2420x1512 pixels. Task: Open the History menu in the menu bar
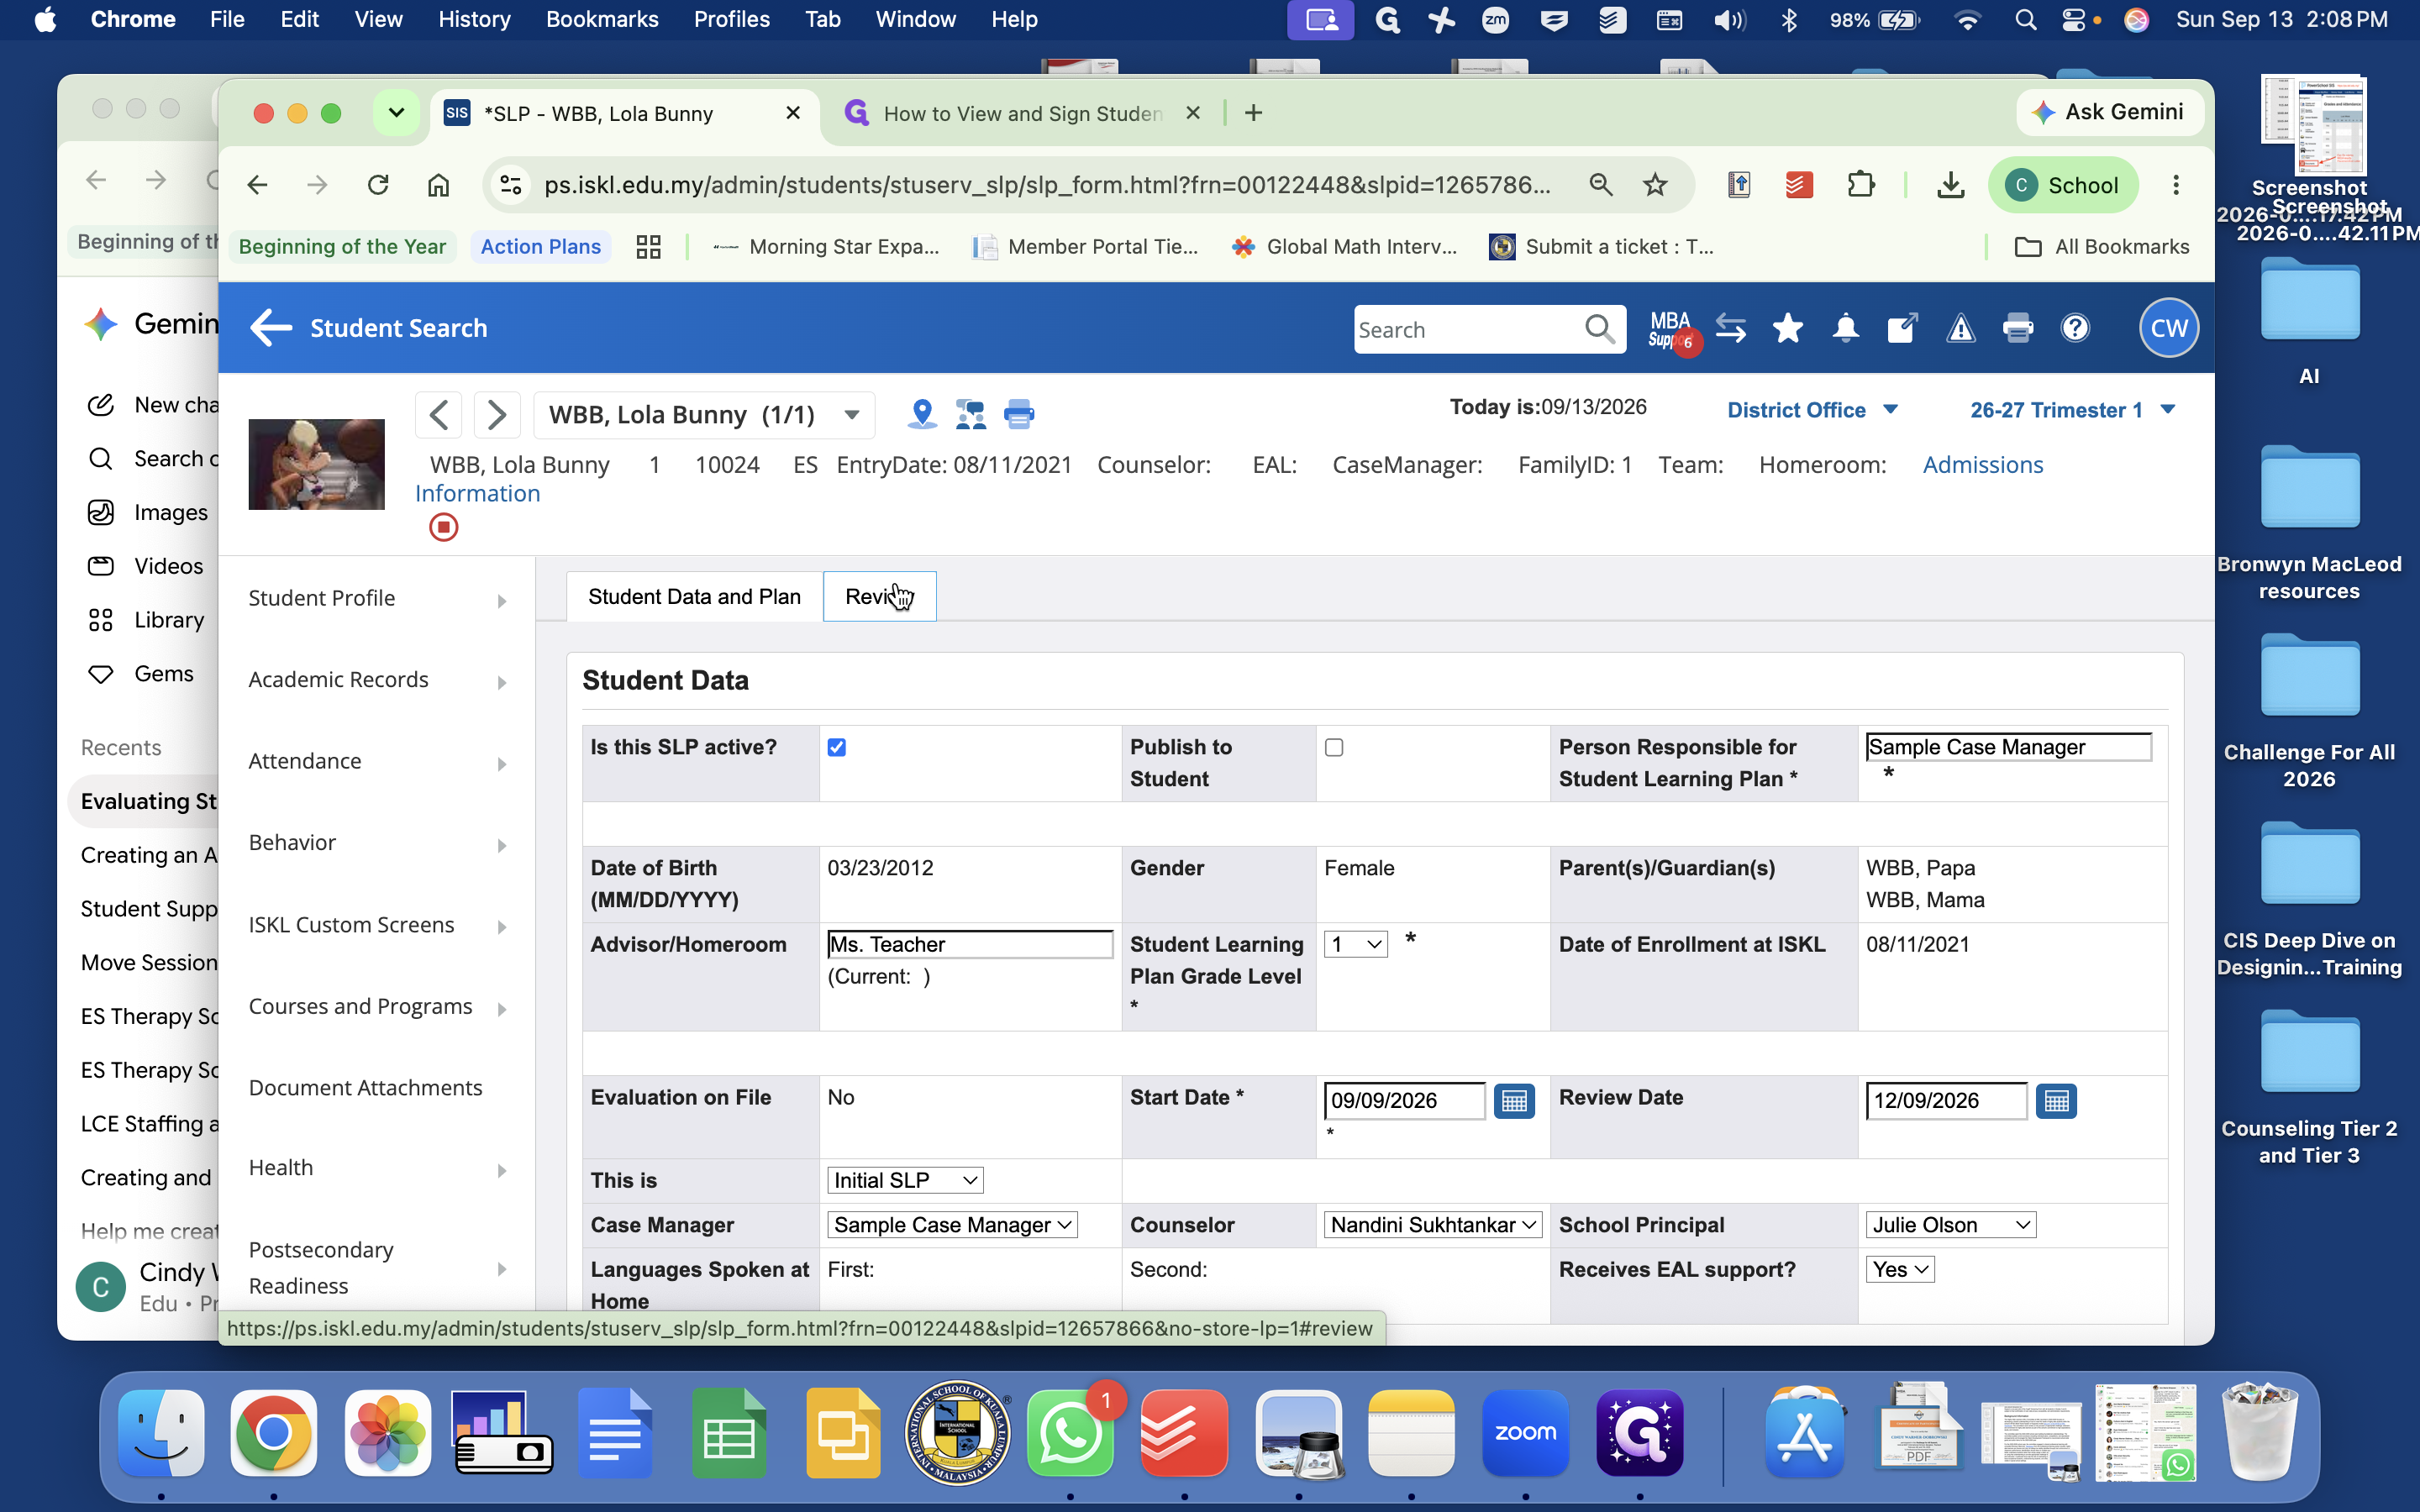474,19
